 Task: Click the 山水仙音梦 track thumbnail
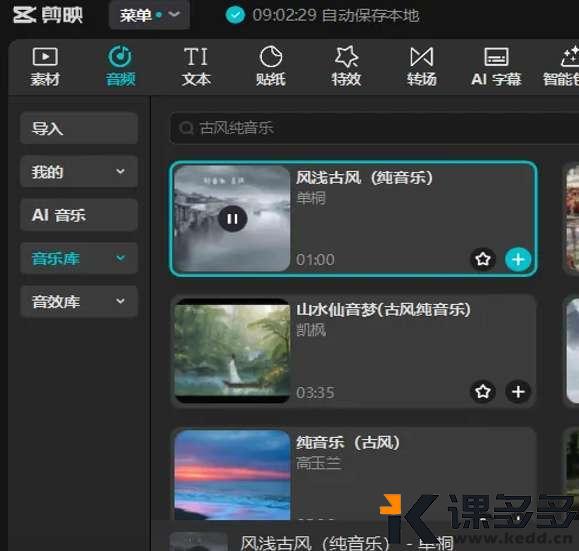click(x=232, y=351)
